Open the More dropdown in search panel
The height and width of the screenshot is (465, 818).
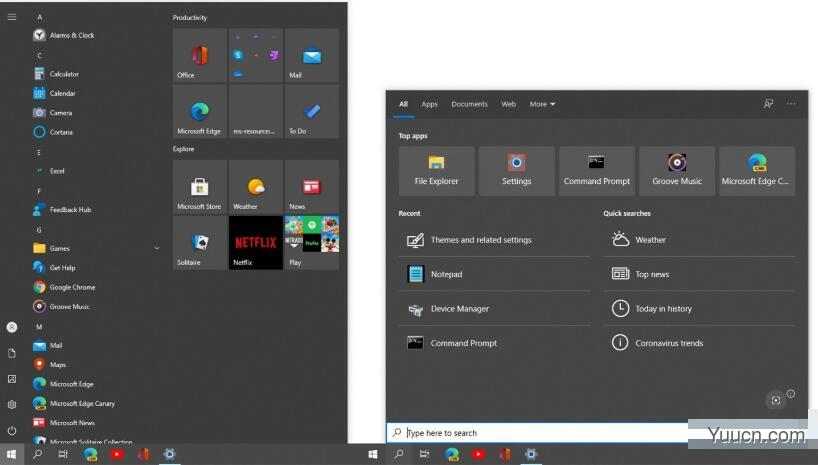pos(542,104)
